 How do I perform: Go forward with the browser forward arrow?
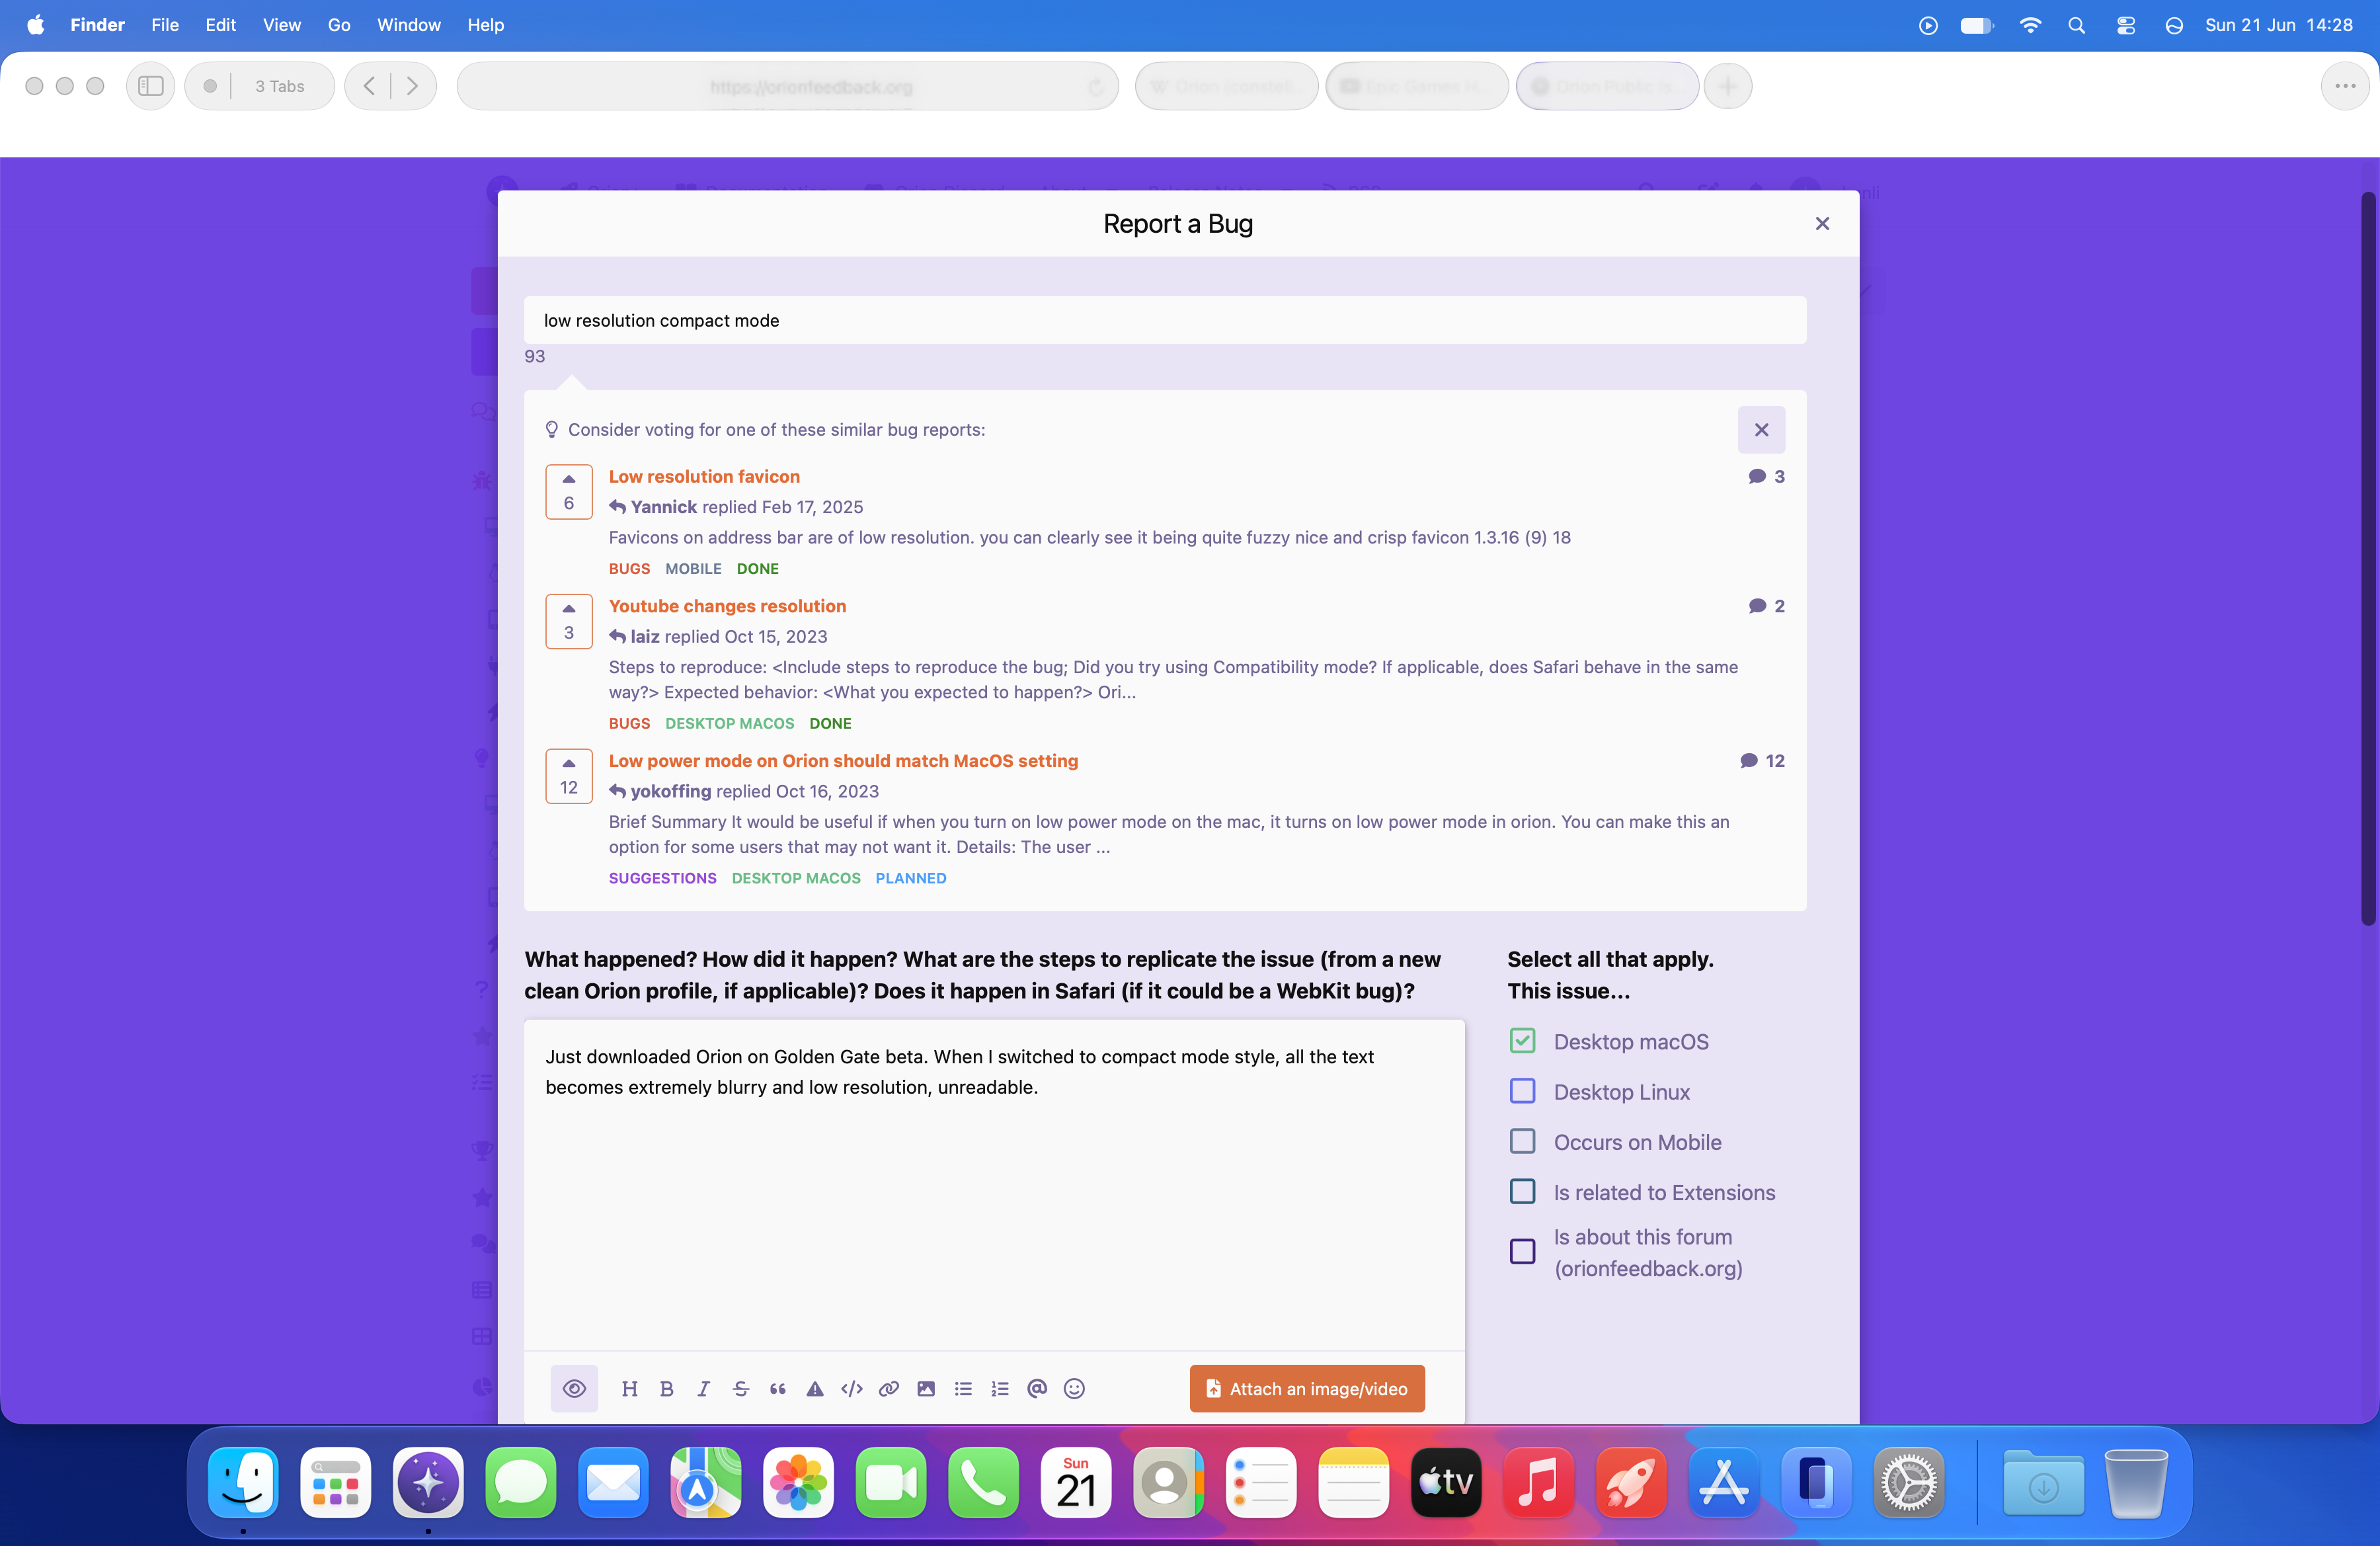412,86
